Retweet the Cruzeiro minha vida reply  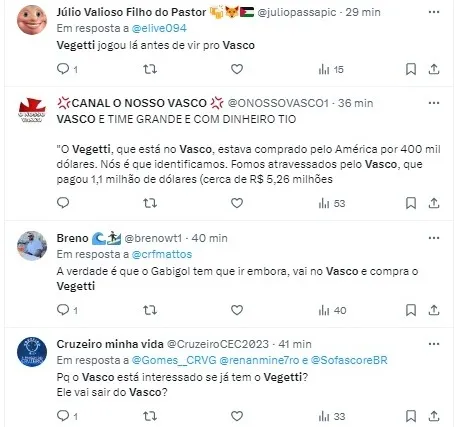pos(150,416)
